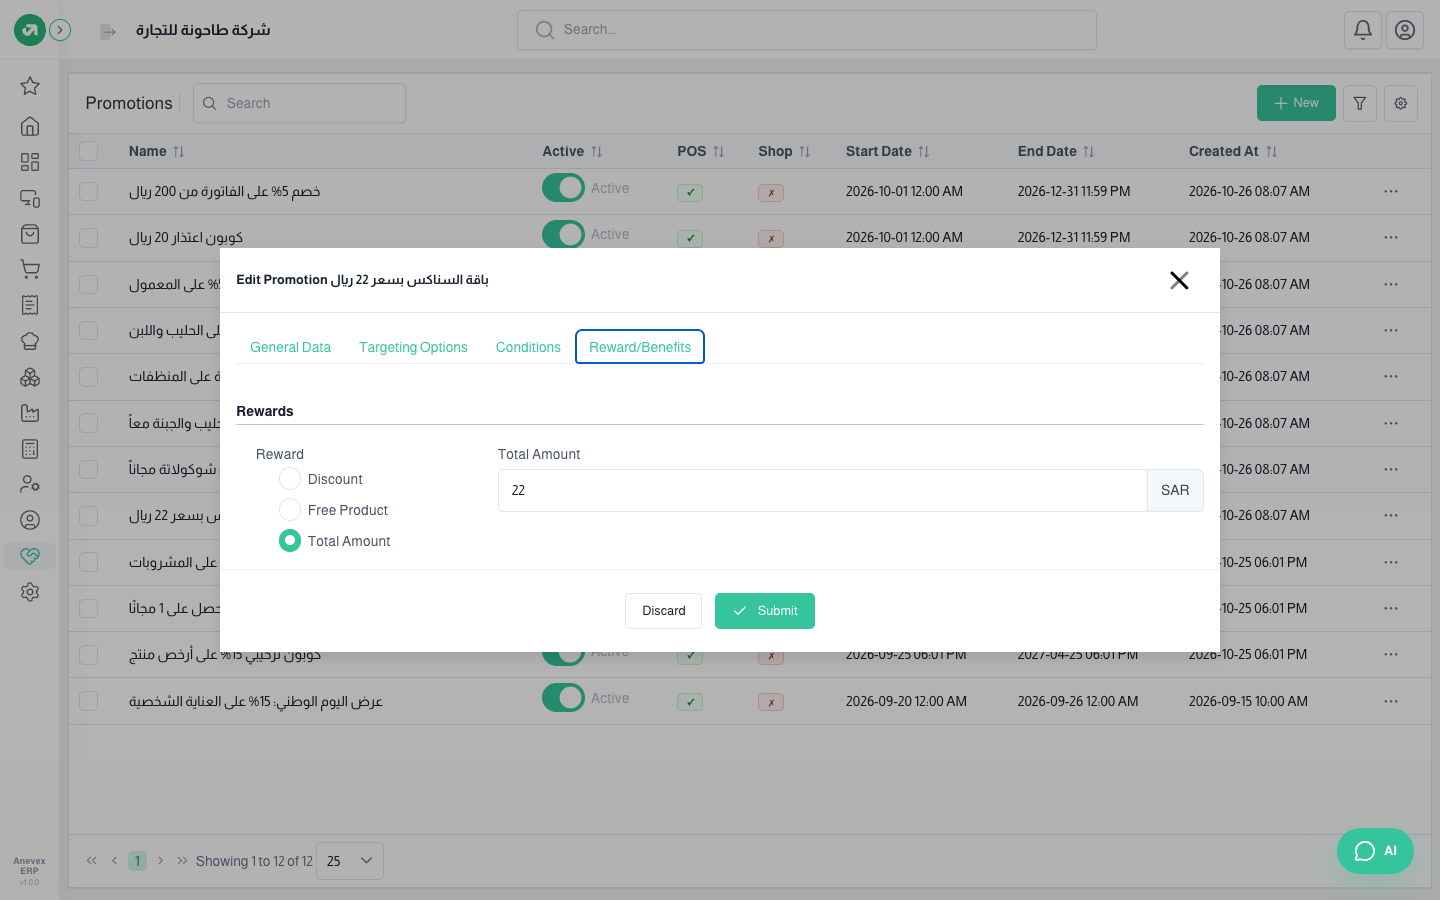The height and width of the screenshot is (900, 1440).
Task: Sort by End Date column
Action: (x=1056, y=151)
